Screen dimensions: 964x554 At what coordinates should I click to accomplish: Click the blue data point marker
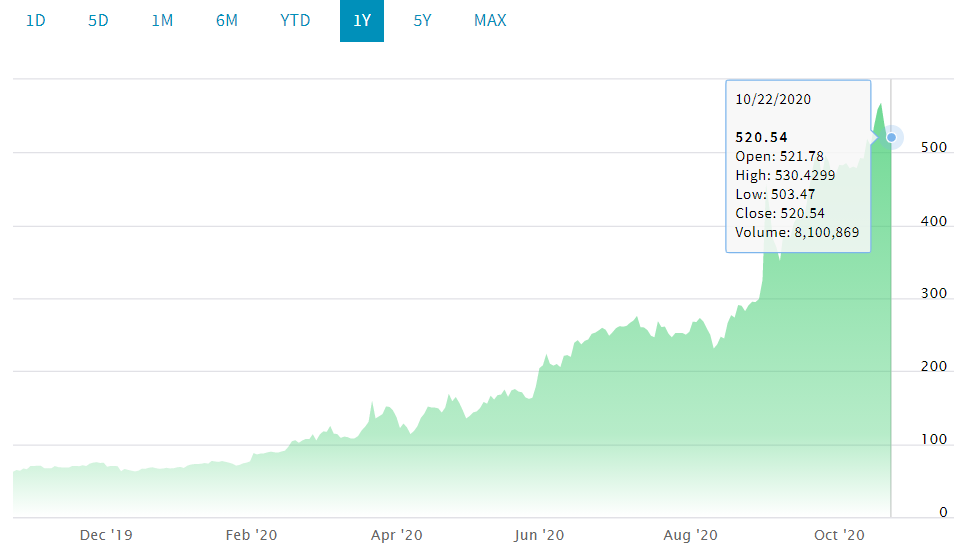(891, 137)
